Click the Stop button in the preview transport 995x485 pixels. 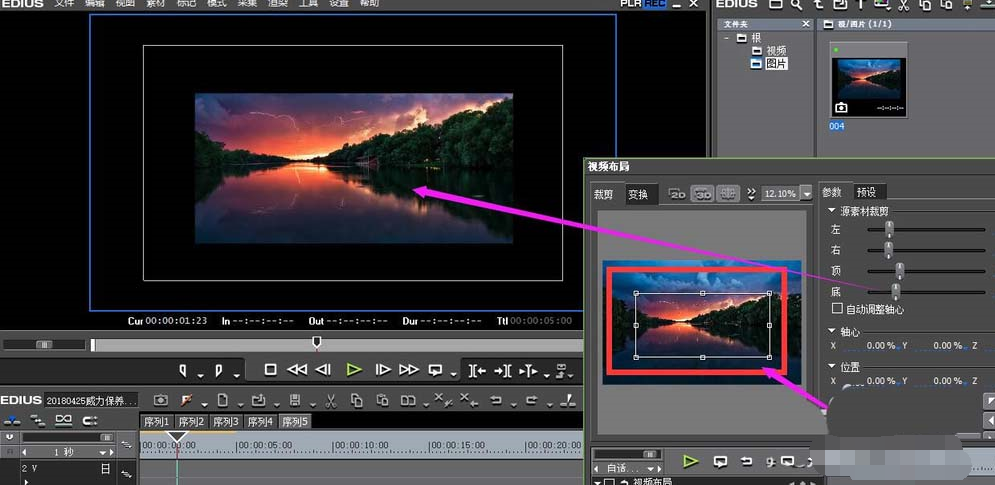click(270, 369)
